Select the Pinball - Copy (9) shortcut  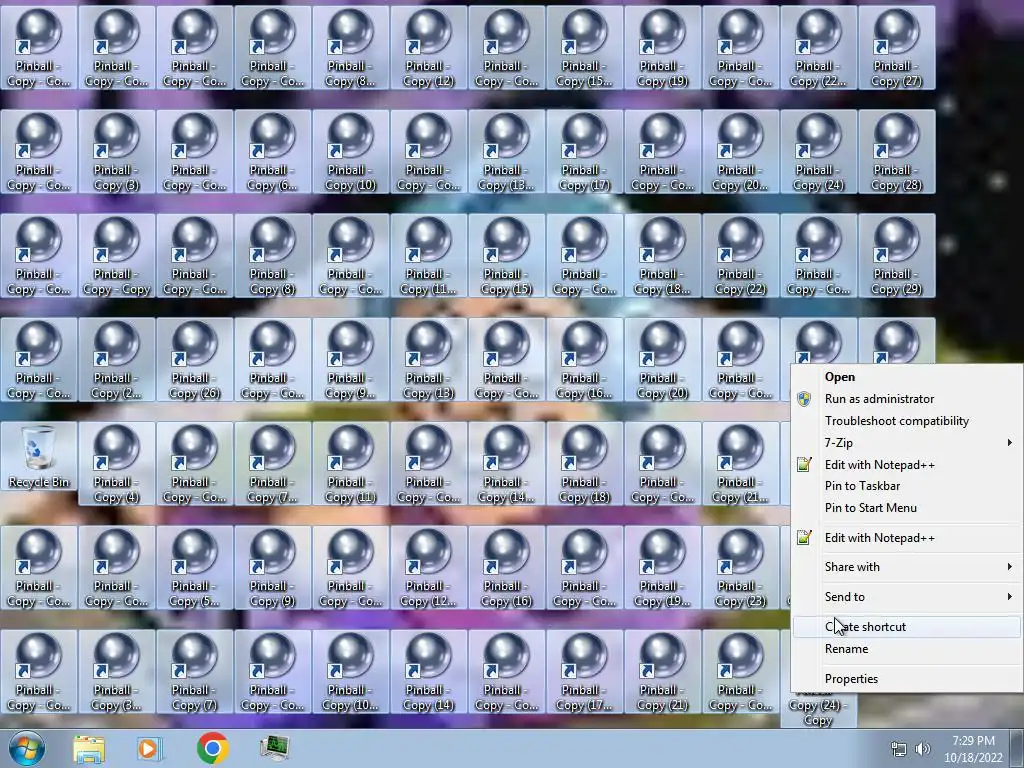[272, 568]
